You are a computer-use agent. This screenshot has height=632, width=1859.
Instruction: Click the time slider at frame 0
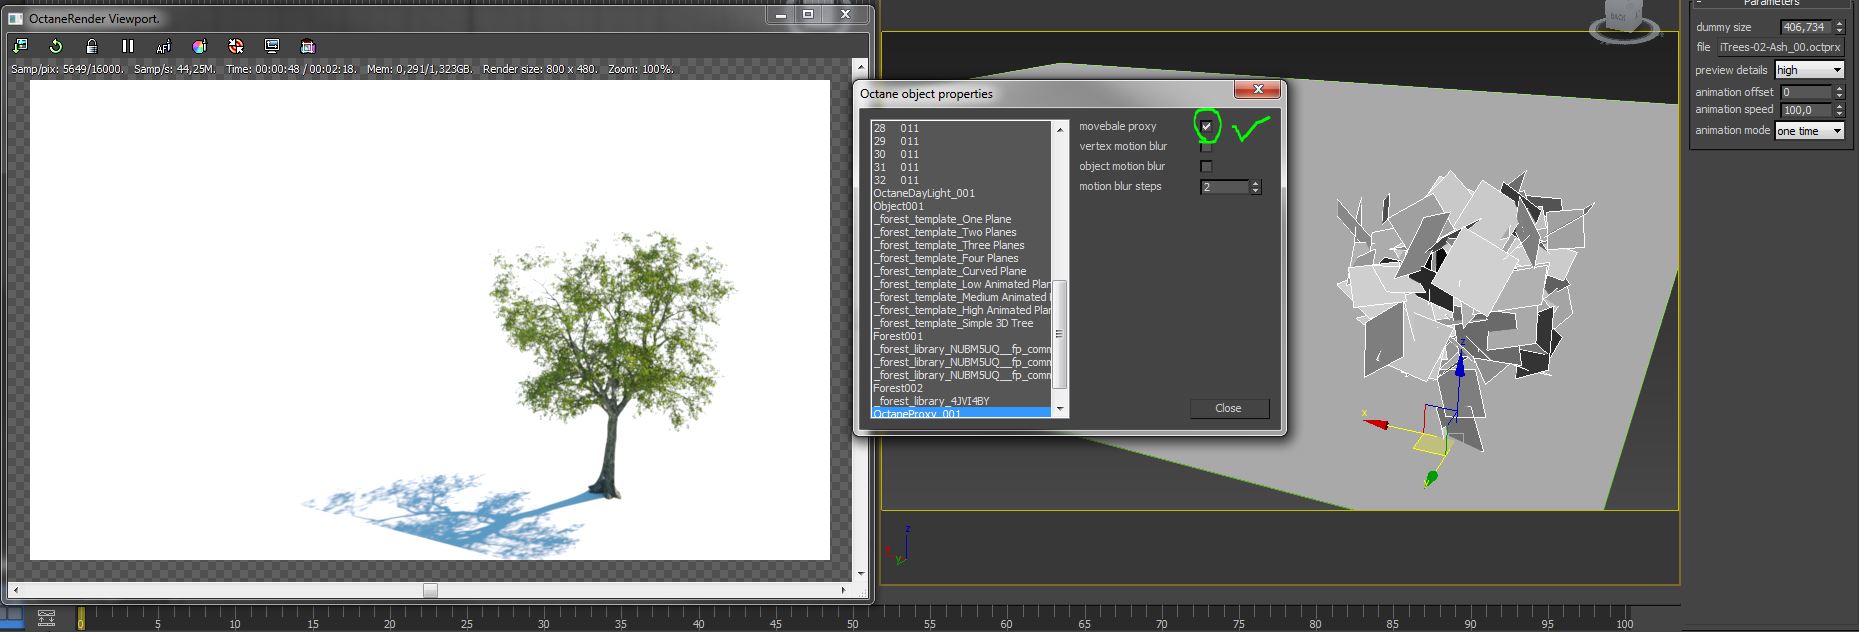pos(81,619)
